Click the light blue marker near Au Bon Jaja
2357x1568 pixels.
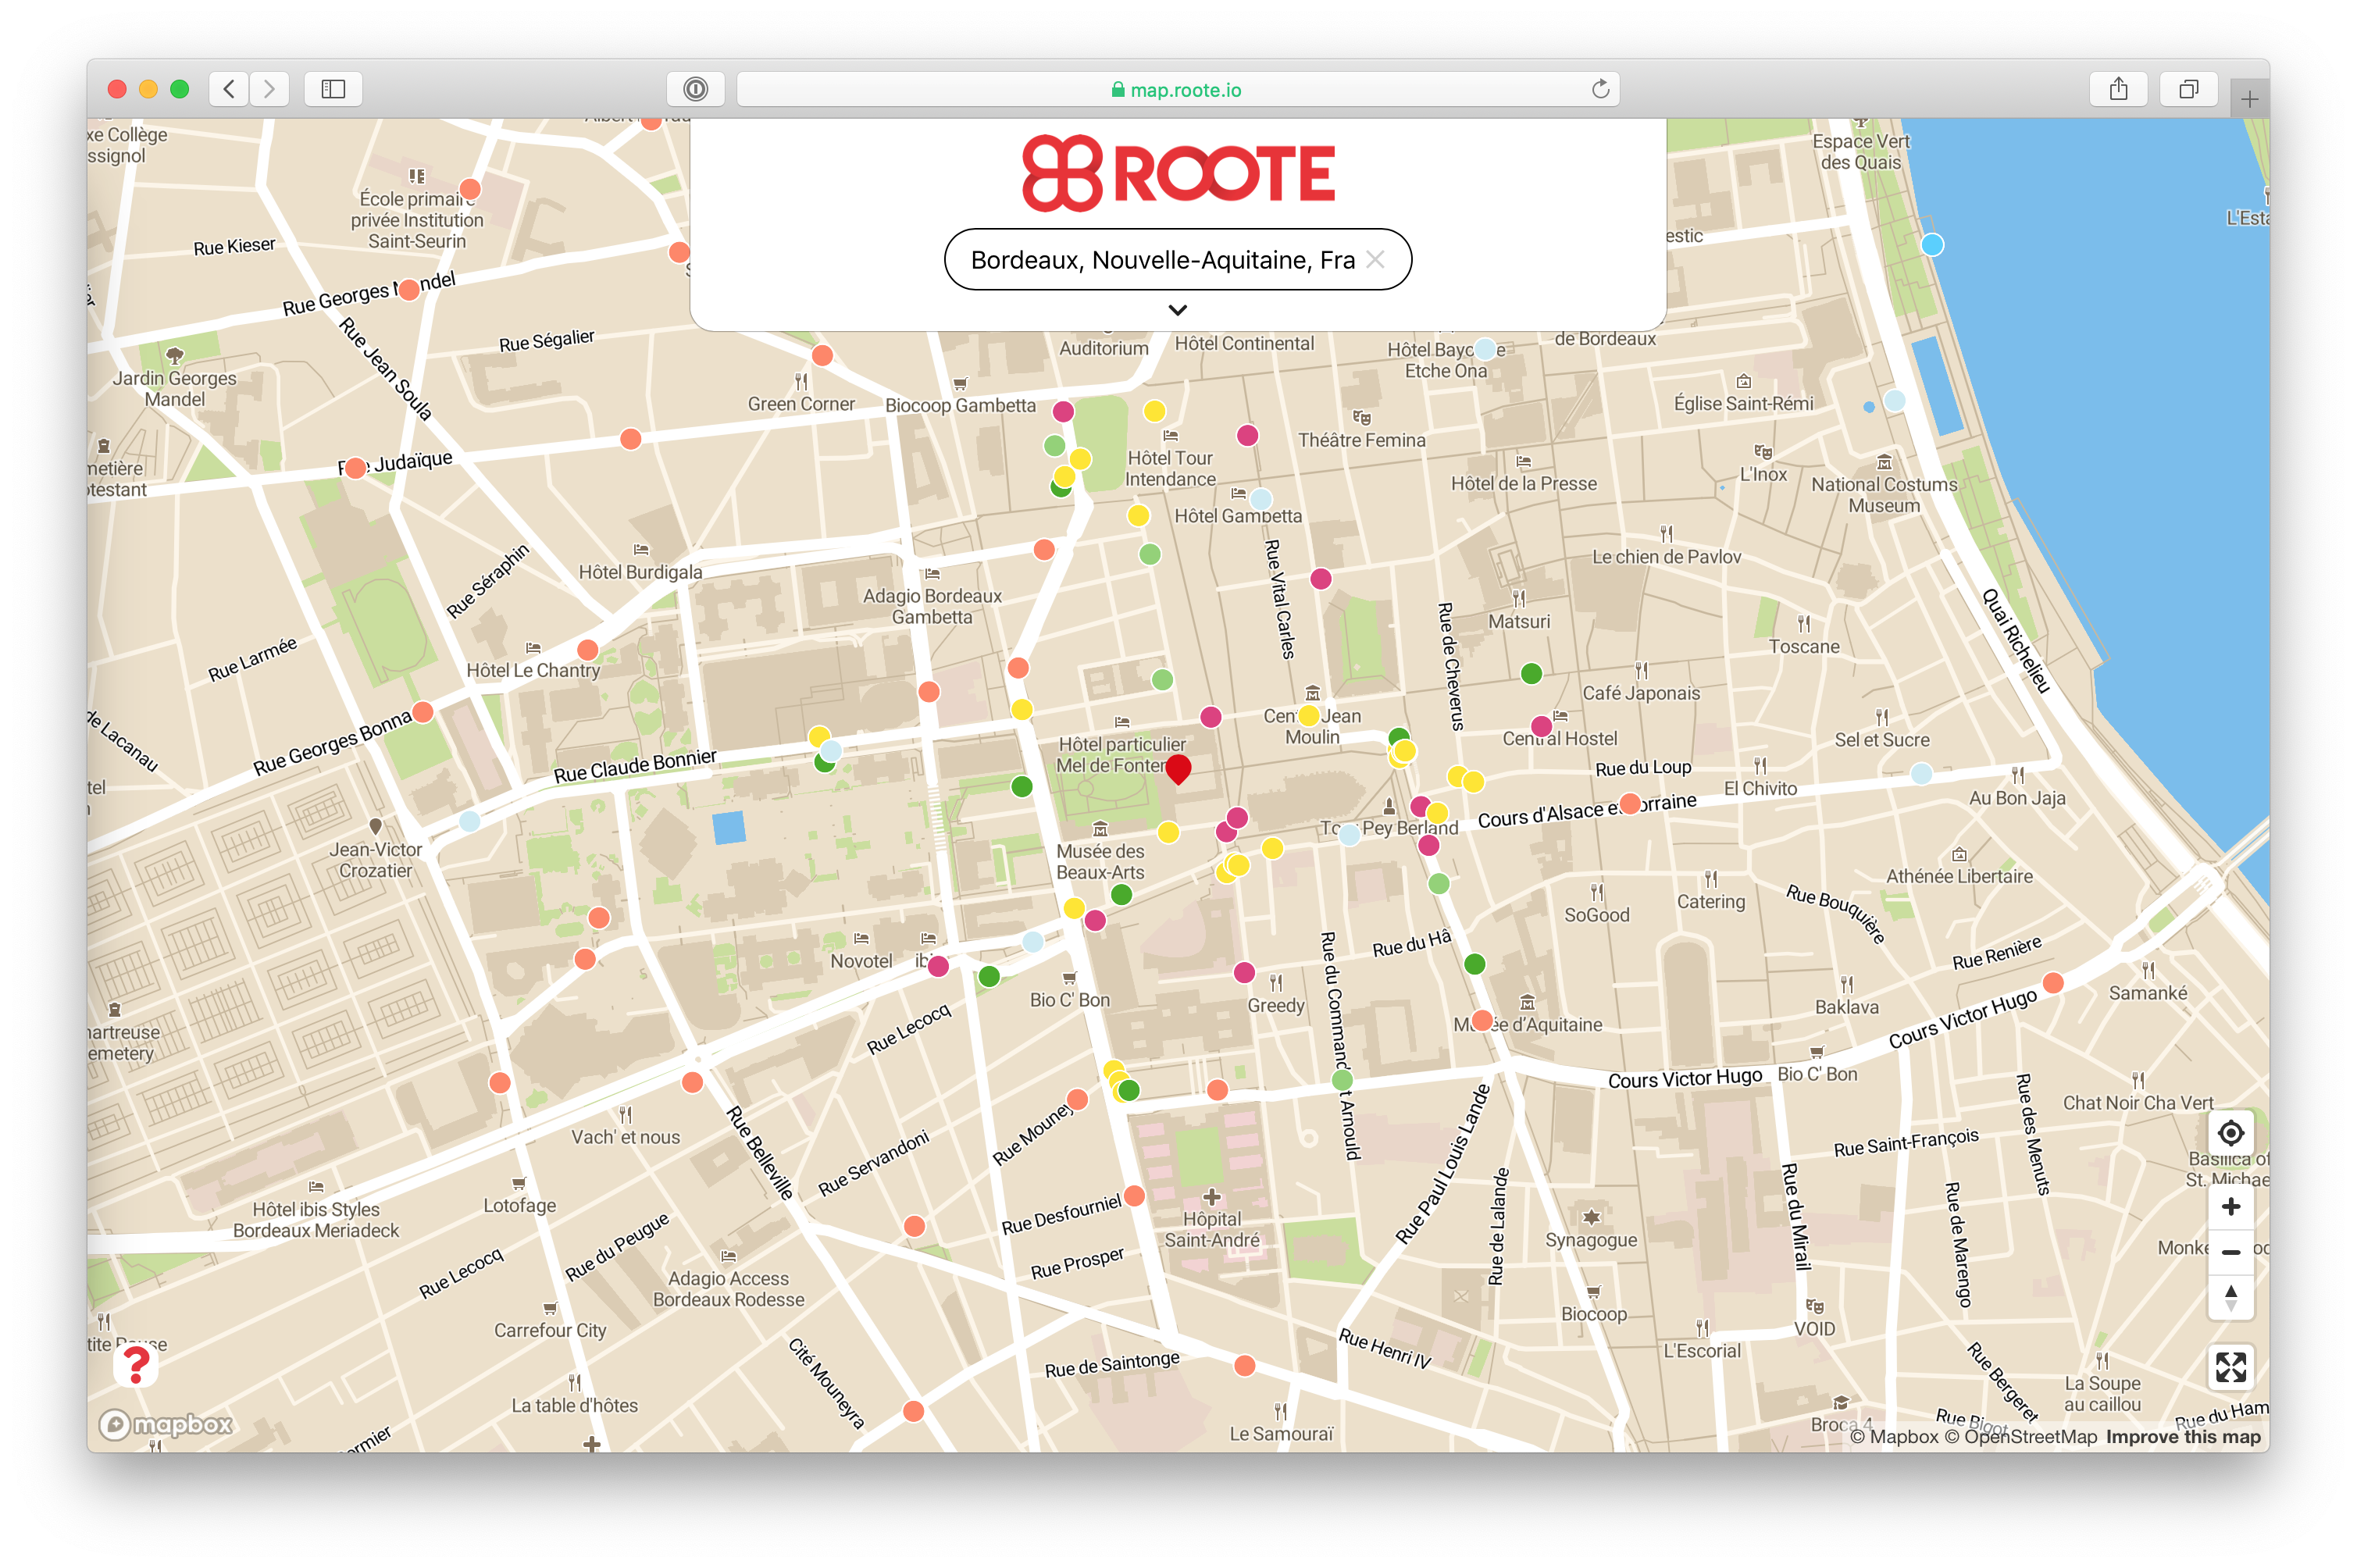click(x=1920, y=773)
